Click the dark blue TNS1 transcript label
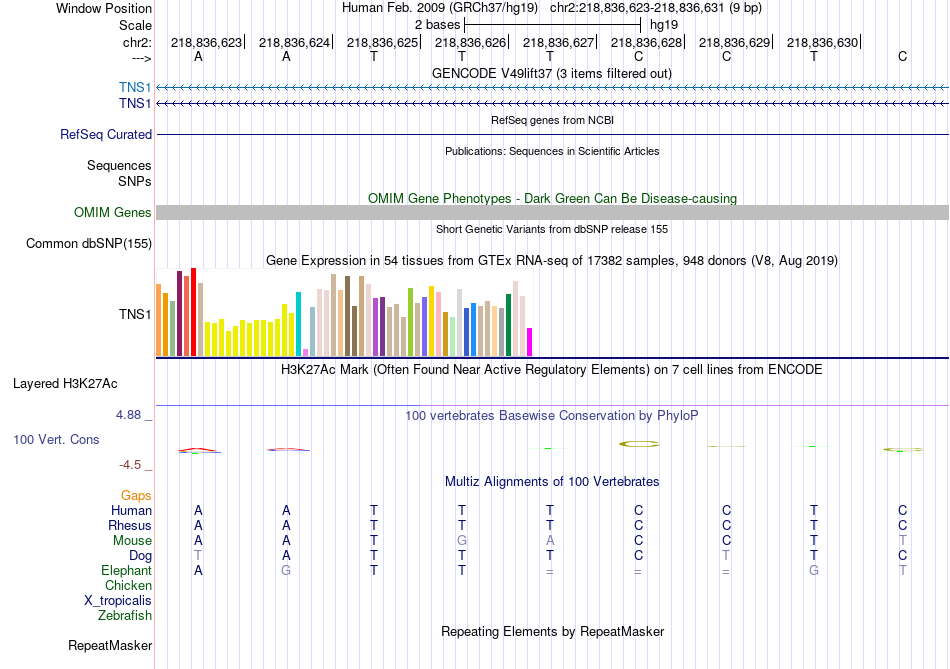Image resolution: width=950 pixels, height=669 pixels. (135, 104)
